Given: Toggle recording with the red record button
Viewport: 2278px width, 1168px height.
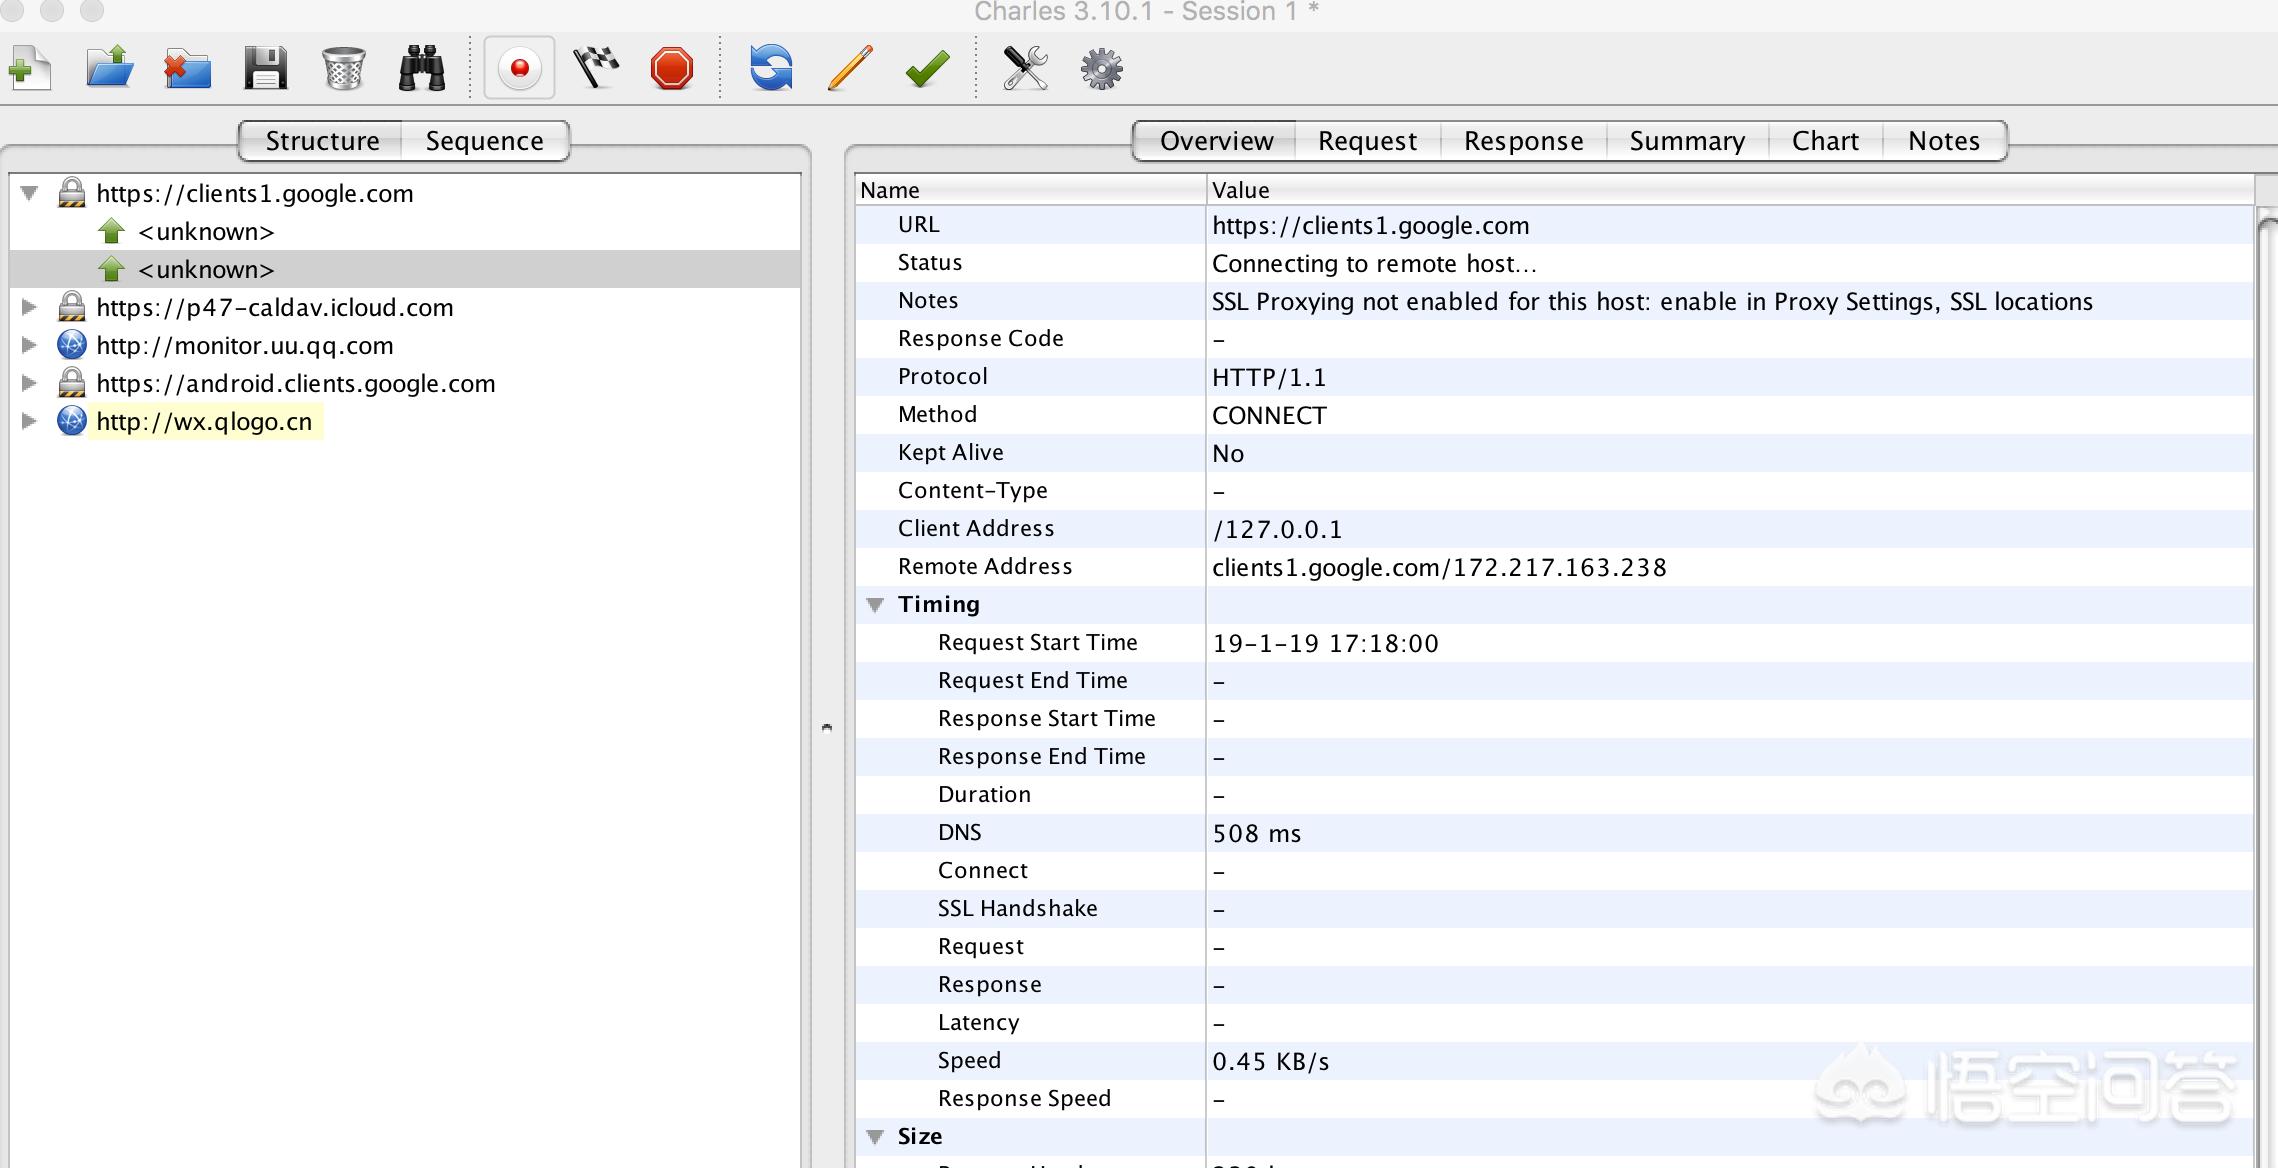Looking at the screenshot, I should [519, 68].
